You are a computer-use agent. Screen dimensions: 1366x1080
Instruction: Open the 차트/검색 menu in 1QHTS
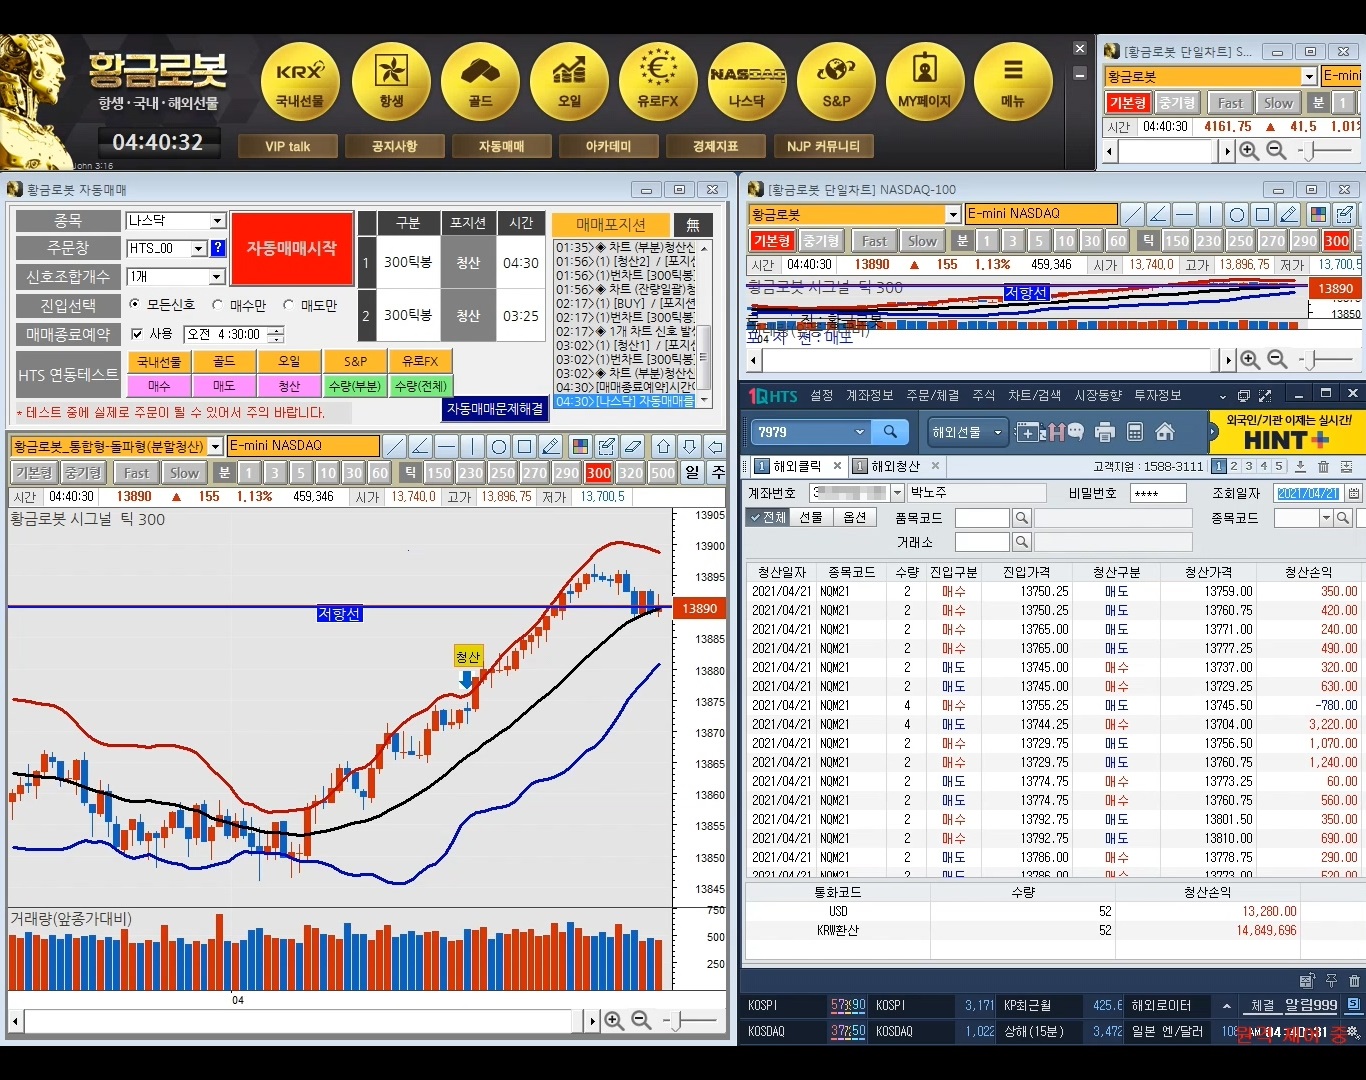point(1034,395)
